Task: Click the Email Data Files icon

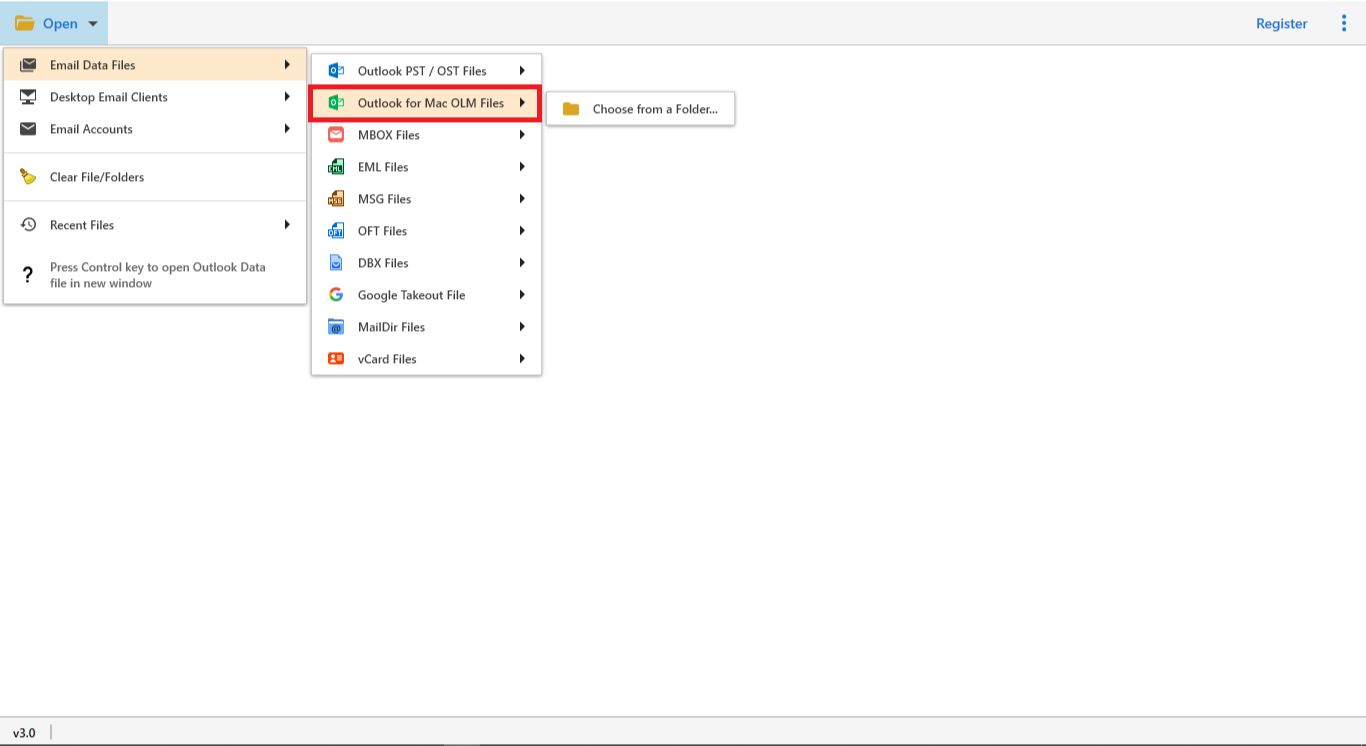Action: pos(29,65)
